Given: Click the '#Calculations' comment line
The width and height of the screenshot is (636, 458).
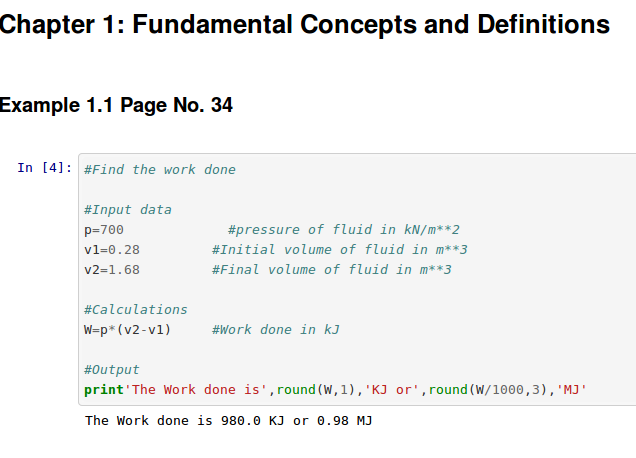Looking at the screenshot, I should click(136, 310).
